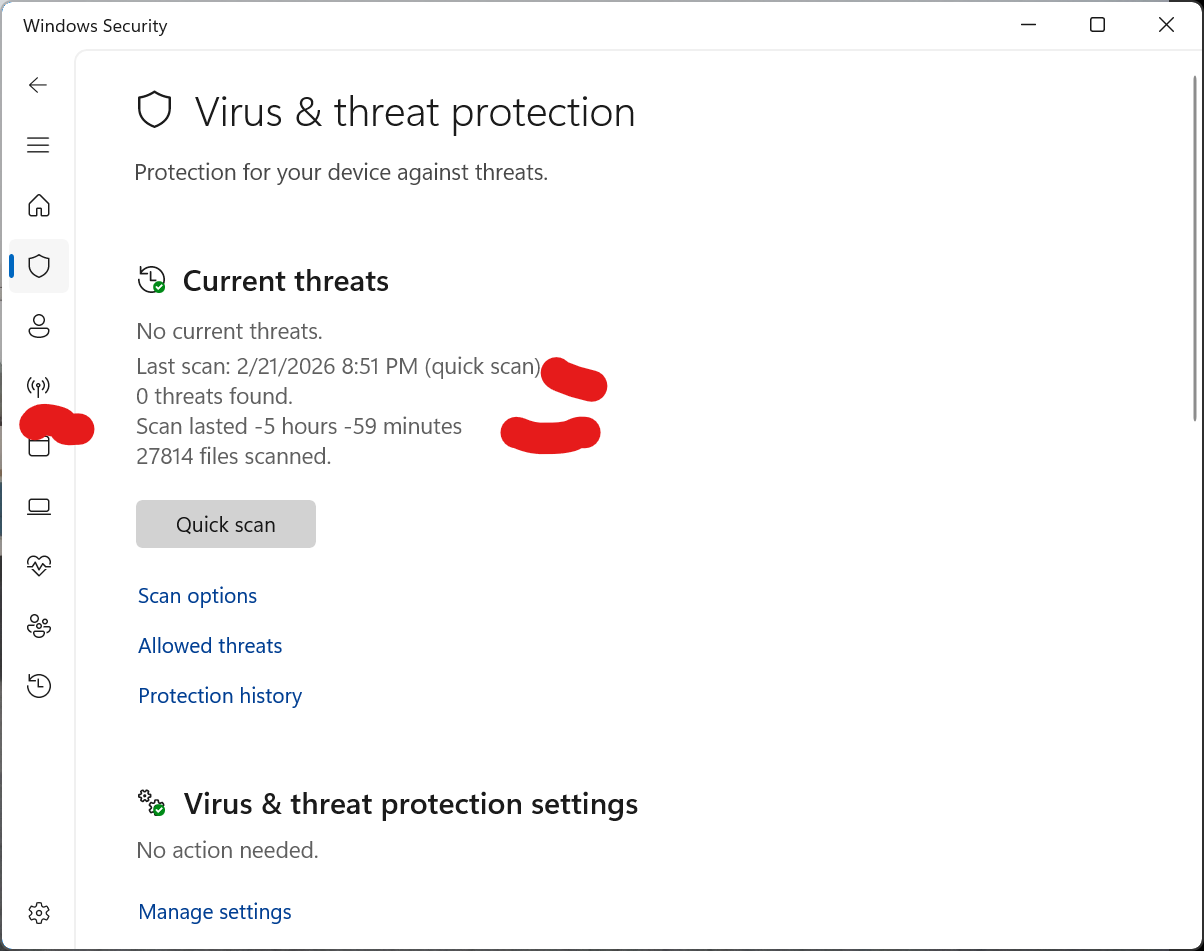
Task: Open the Scan options link
Action: click(197, 596)
